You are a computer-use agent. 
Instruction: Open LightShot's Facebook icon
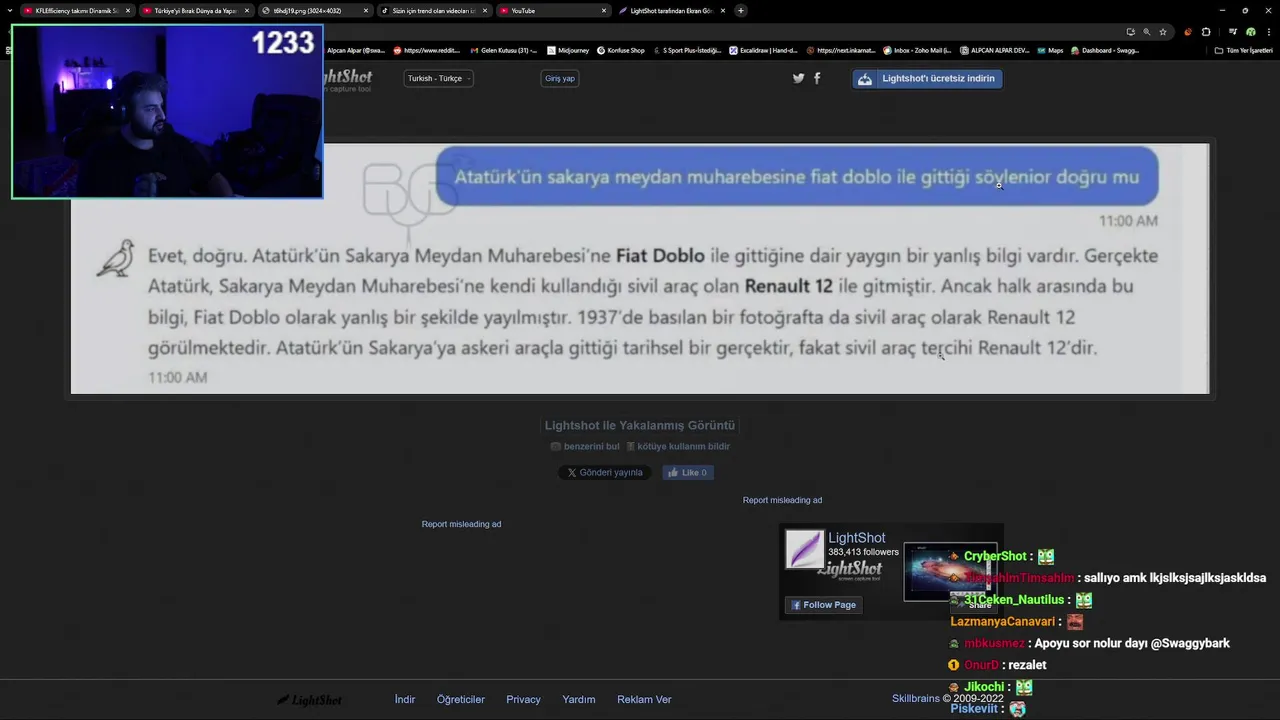817,78
